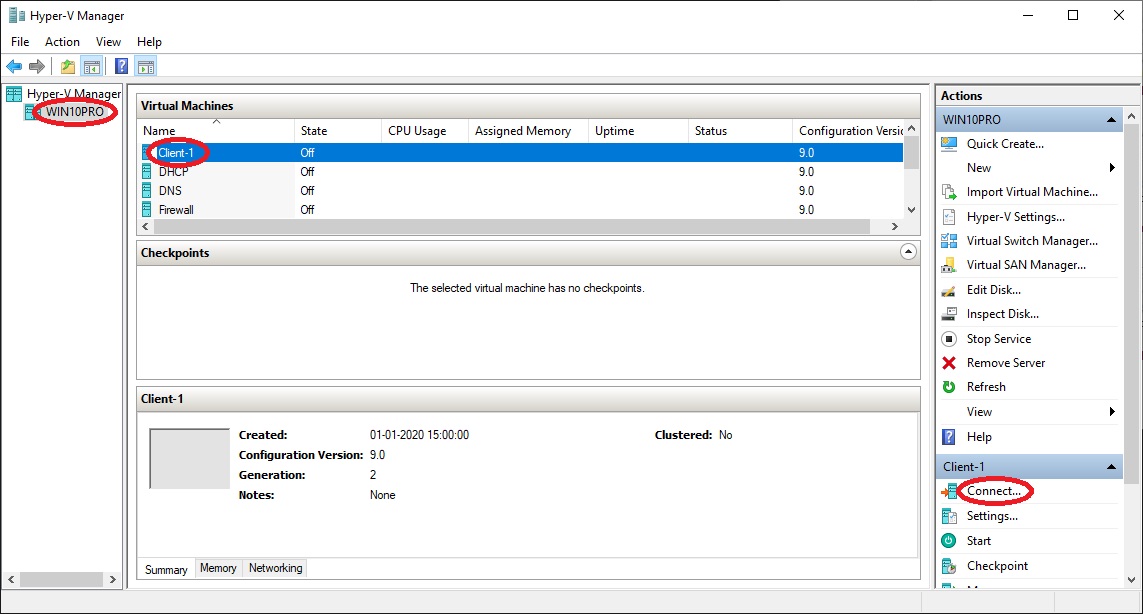Click the Virtual Machines list scroll-up arrow

pos(911,128)
